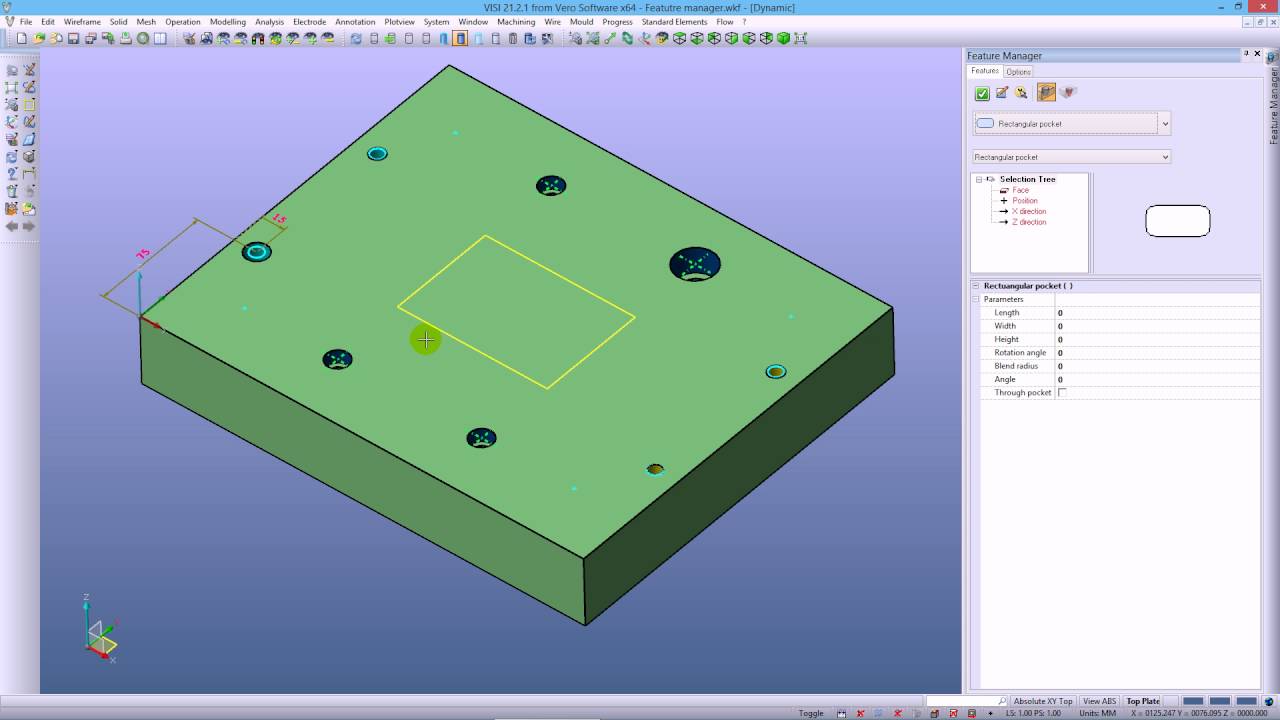Click the Open file folder icon
Viewport: 1280px width, 720px height.
(x=39, y=38)
